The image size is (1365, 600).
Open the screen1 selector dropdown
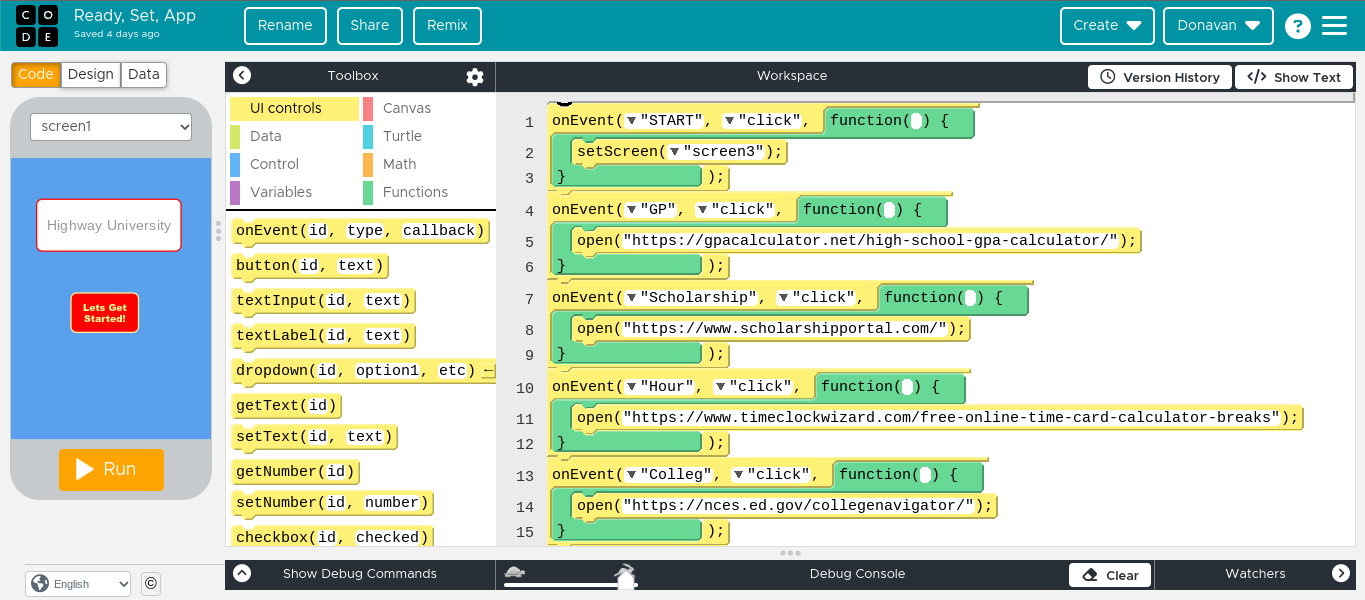(x=111, y=127)
